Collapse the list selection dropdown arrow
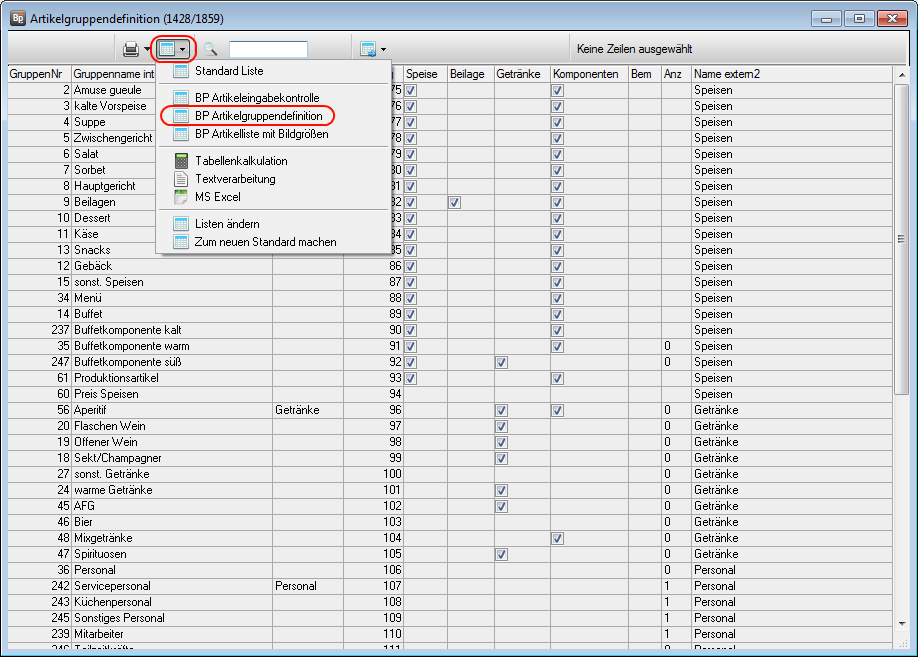The height and width of the screenshot is (657, 918). [182, 49]
